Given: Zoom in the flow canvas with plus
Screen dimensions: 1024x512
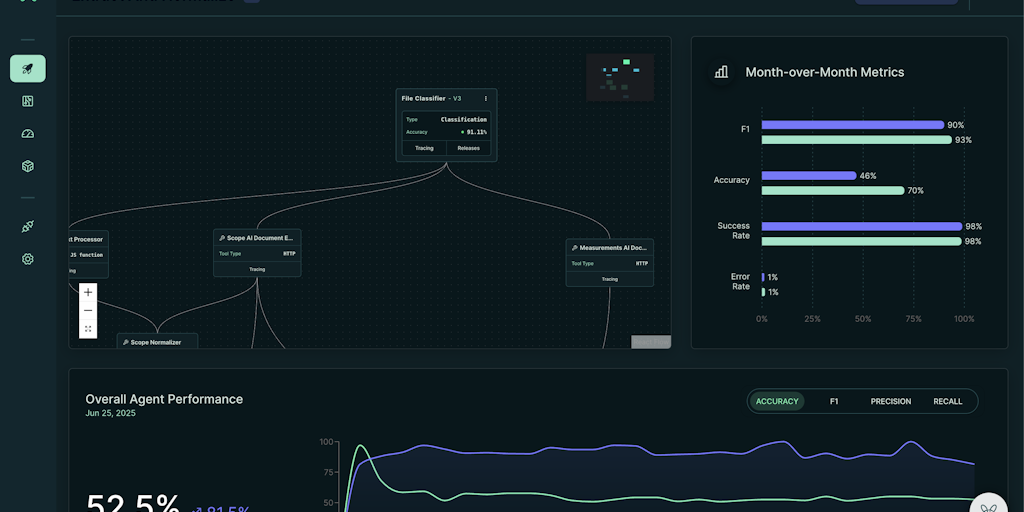Looking at the screenshot, I should tap(88, 292).
